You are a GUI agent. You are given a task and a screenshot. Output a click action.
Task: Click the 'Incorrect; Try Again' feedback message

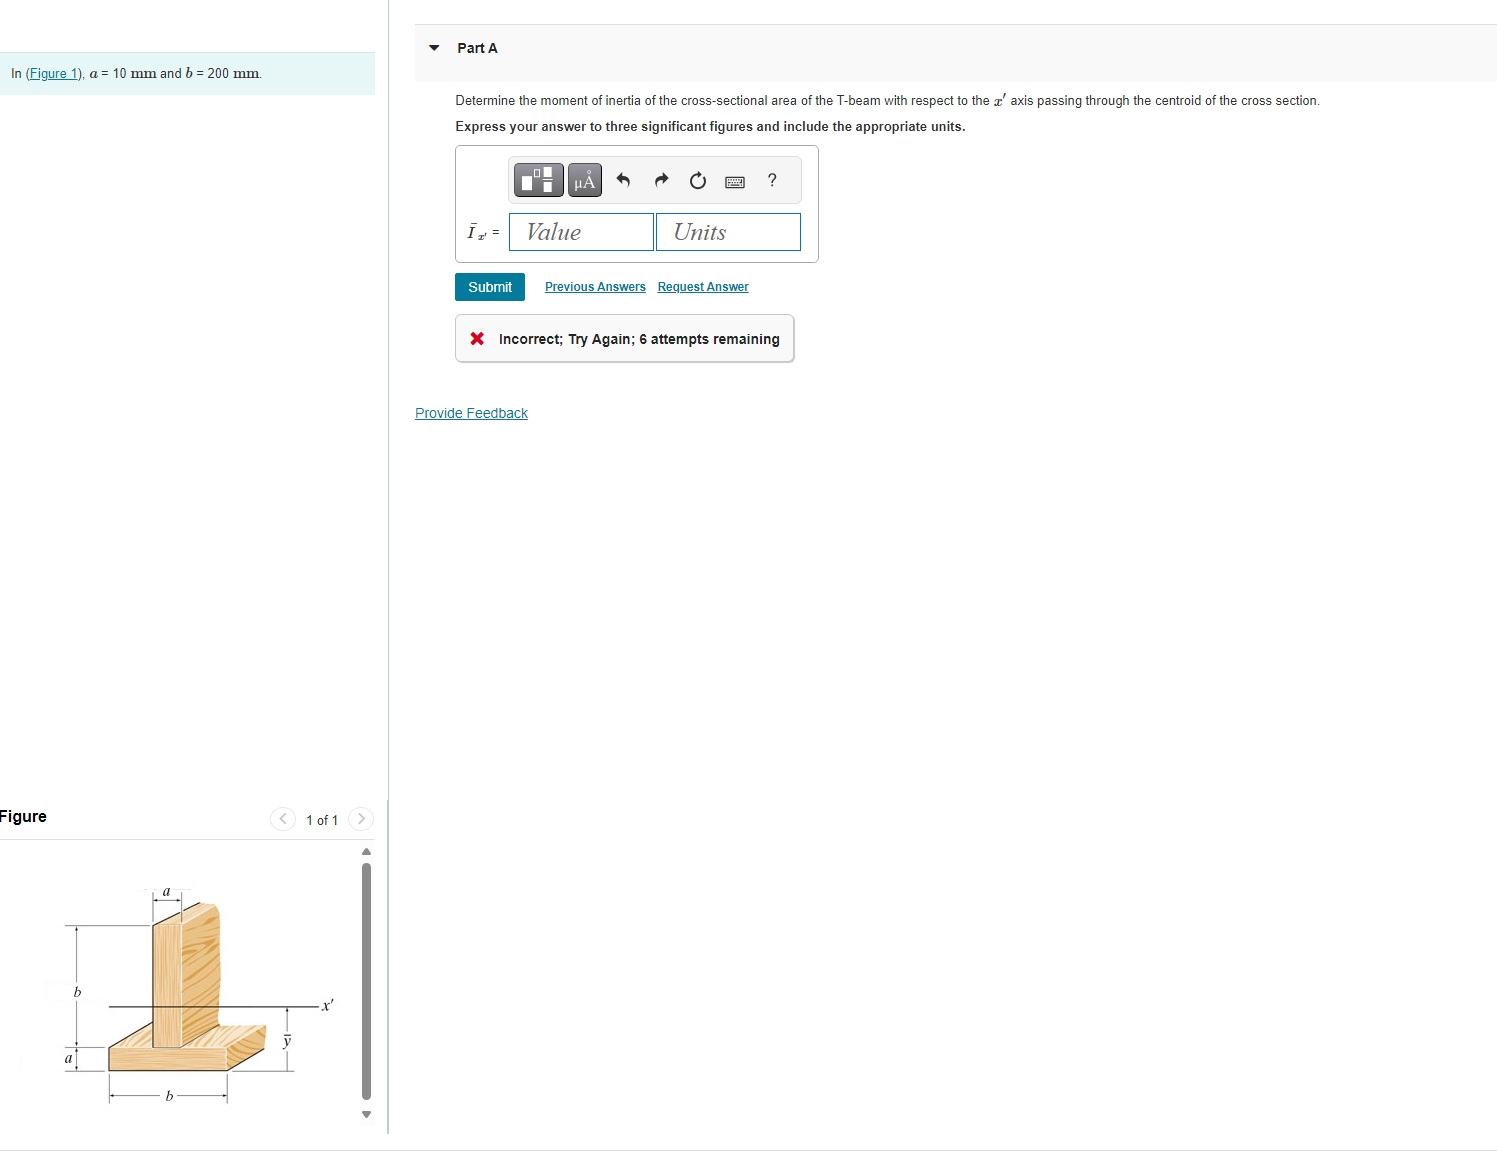tap(624, 339)
